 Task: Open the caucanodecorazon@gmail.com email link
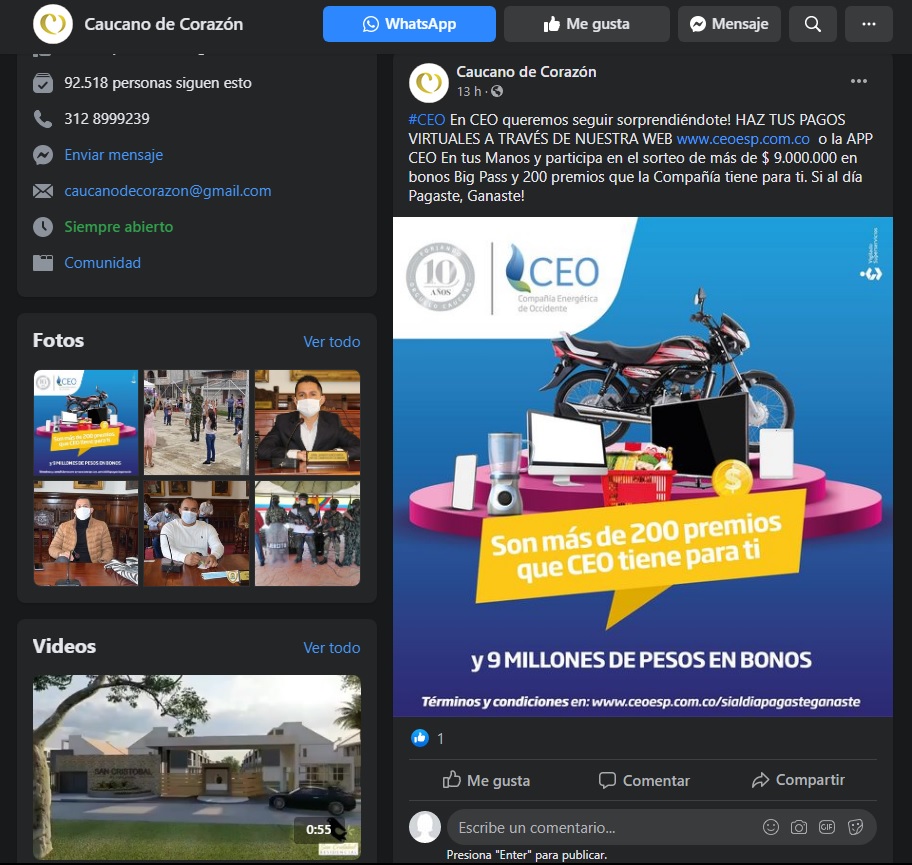point(168,191)
